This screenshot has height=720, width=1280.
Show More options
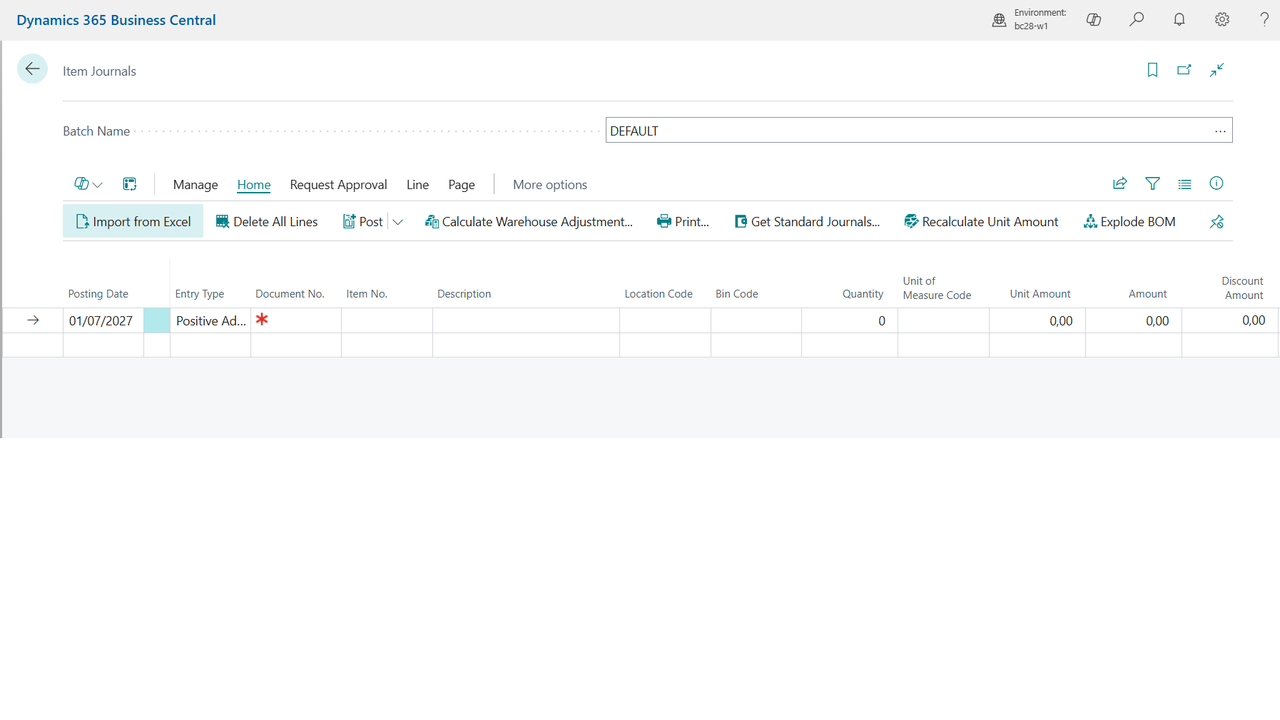550,184
